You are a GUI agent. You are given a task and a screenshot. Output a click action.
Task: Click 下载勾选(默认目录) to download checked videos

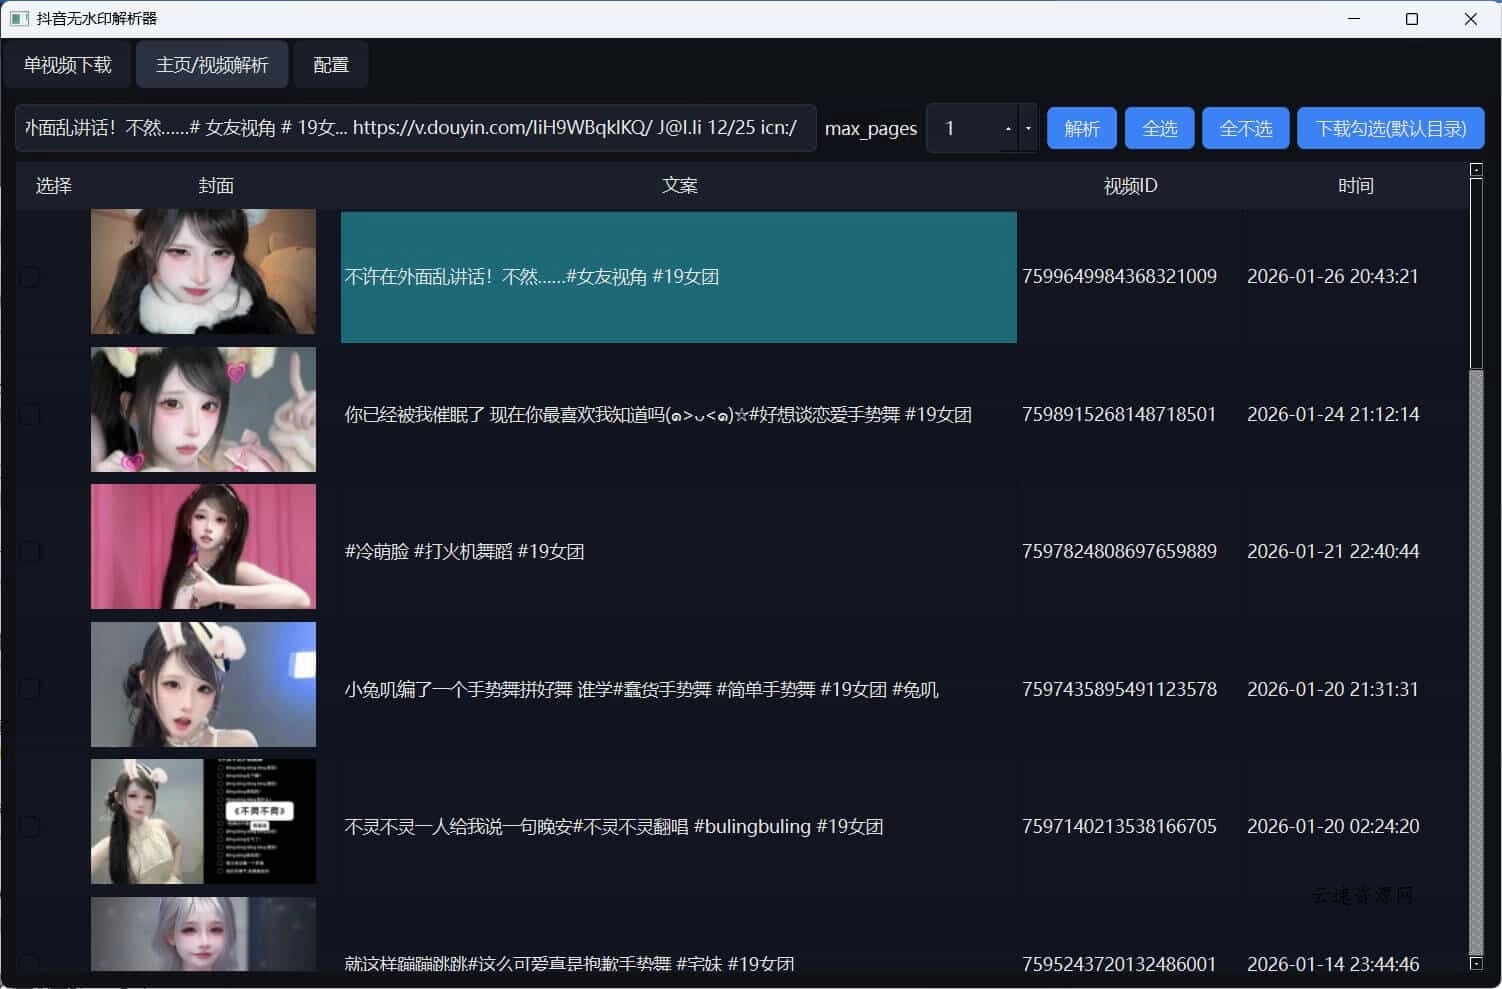(x=1390, y=128)
